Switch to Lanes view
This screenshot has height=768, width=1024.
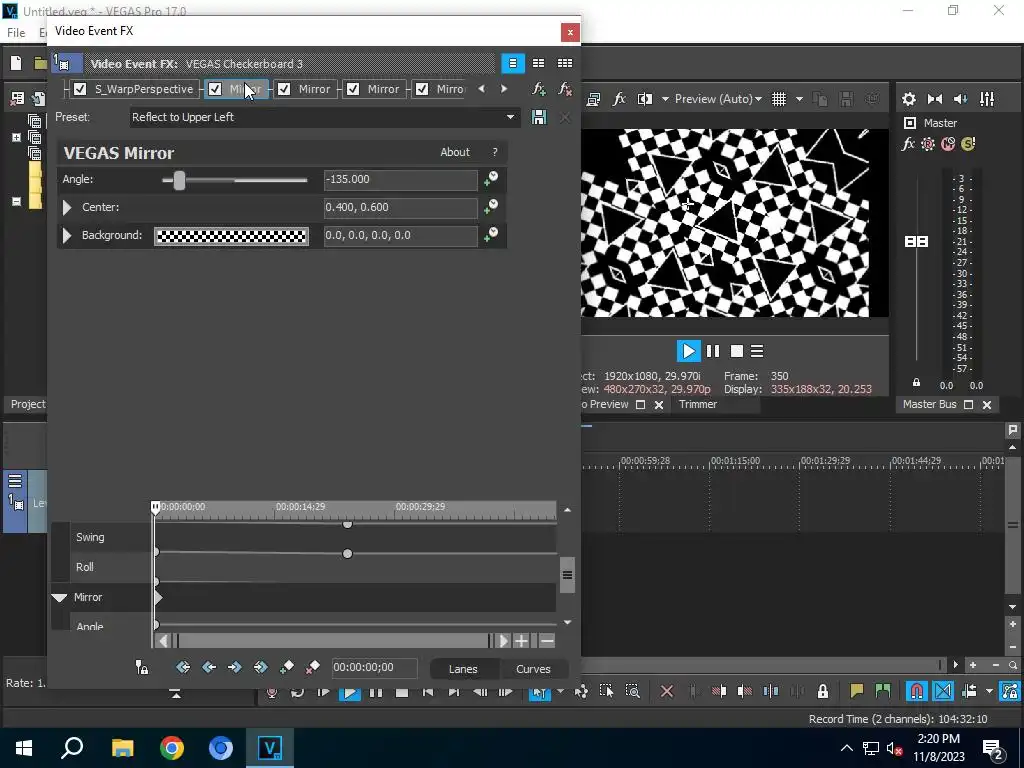point(463,669)
